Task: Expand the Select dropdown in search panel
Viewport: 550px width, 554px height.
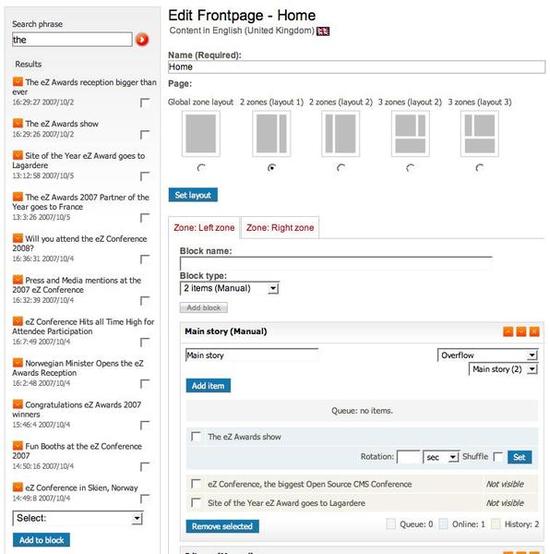Action: click(78, 518)
